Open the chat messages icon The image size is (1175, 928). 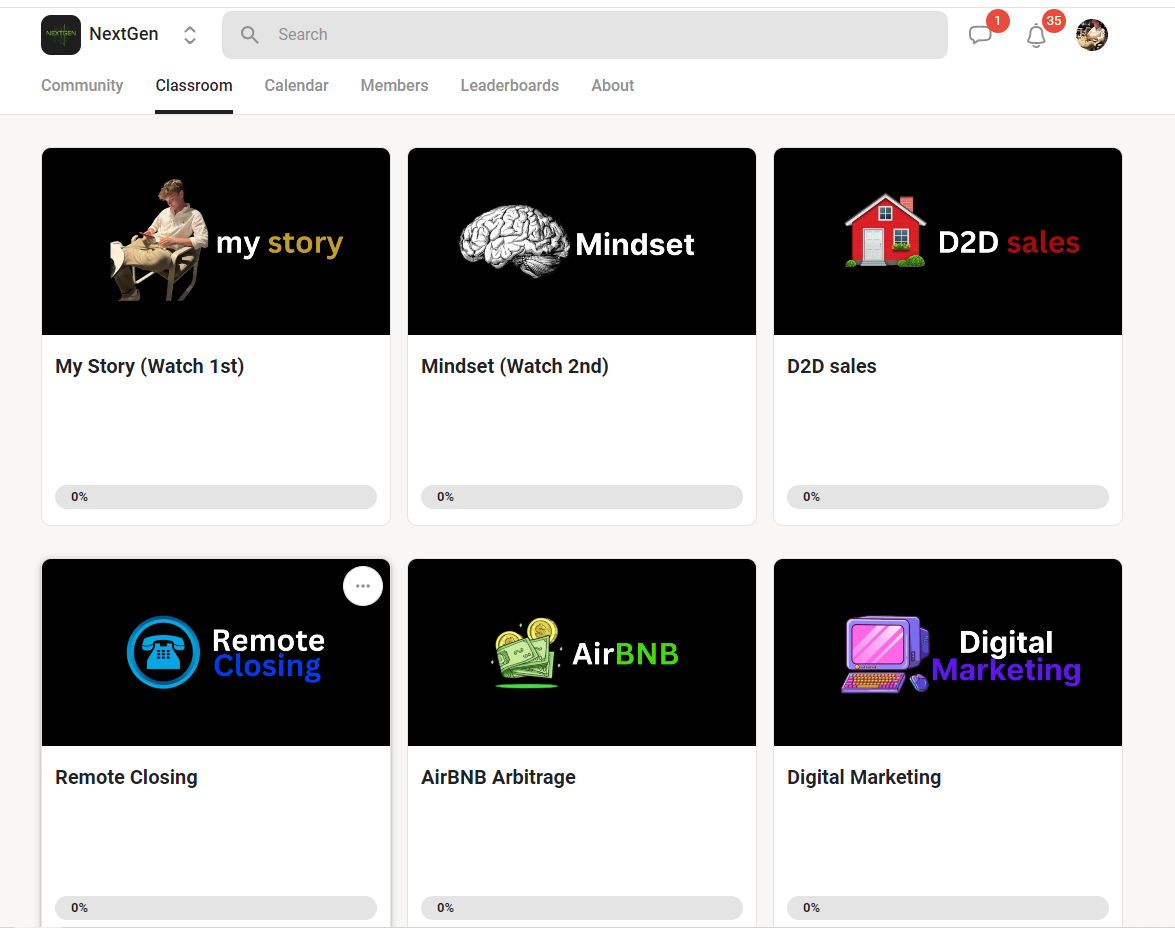980,34
